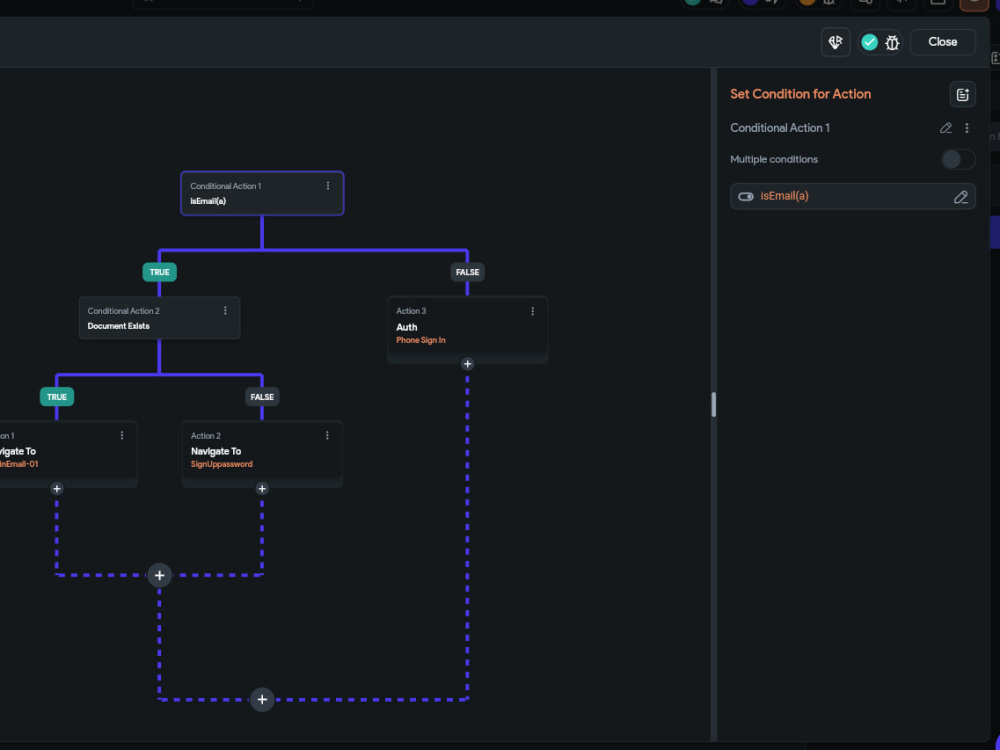This screenshot has height=750, width=1000.
Task: Click the Phone Sign In label in Action 3
Action: [421, 341]
